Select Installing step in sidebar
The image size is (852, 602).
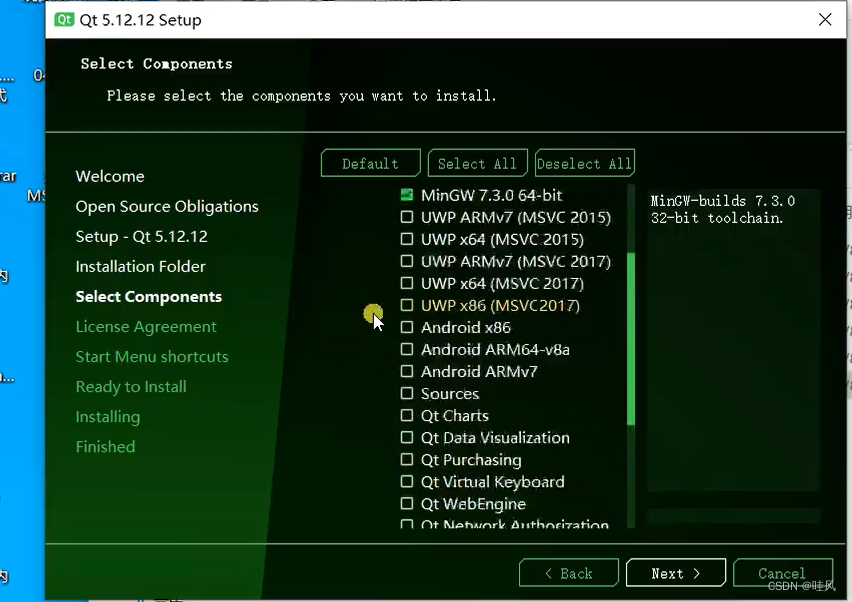108,417
